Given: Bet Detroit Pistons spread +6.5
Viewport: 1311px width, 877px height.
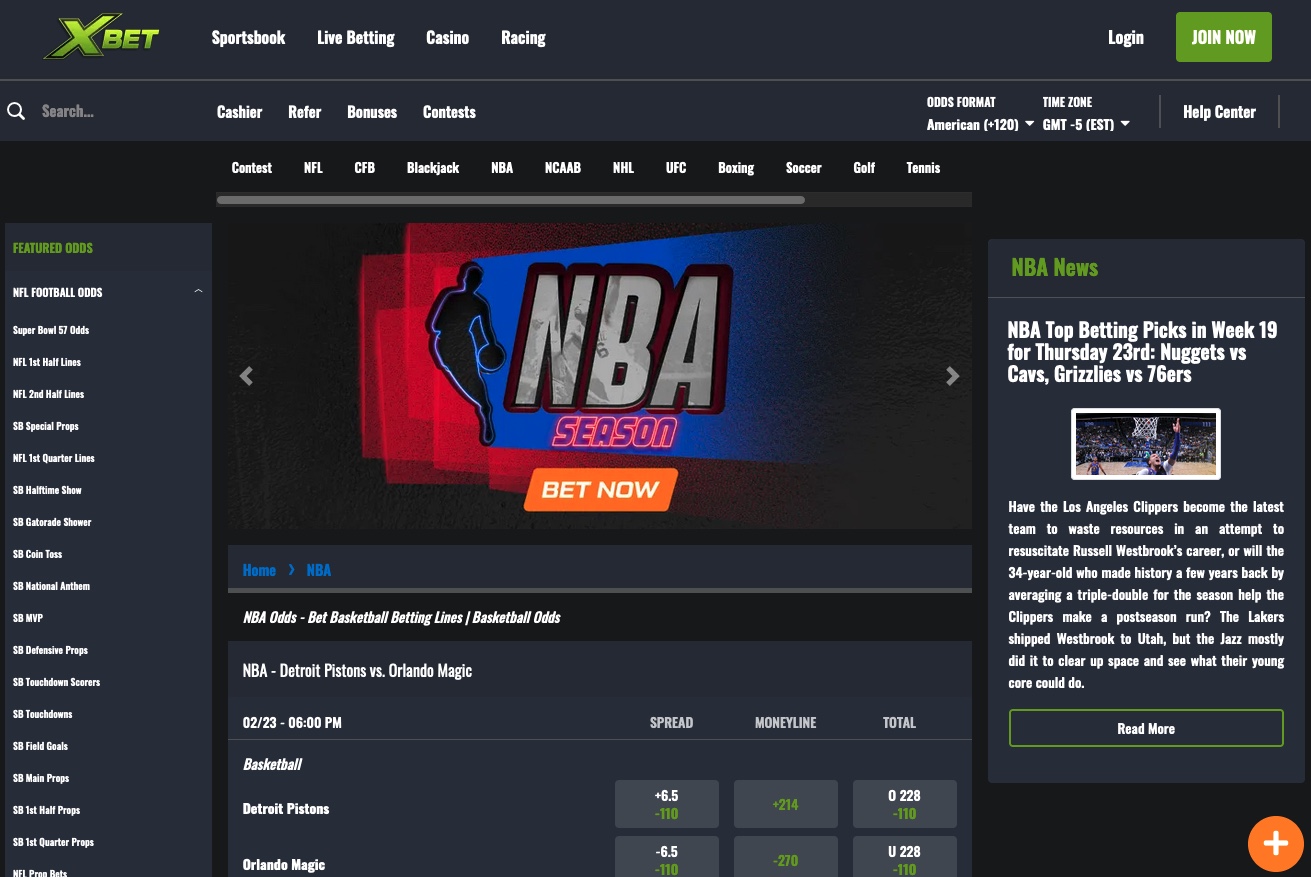Looking at the screenshot, I should (x=667, y=804).
